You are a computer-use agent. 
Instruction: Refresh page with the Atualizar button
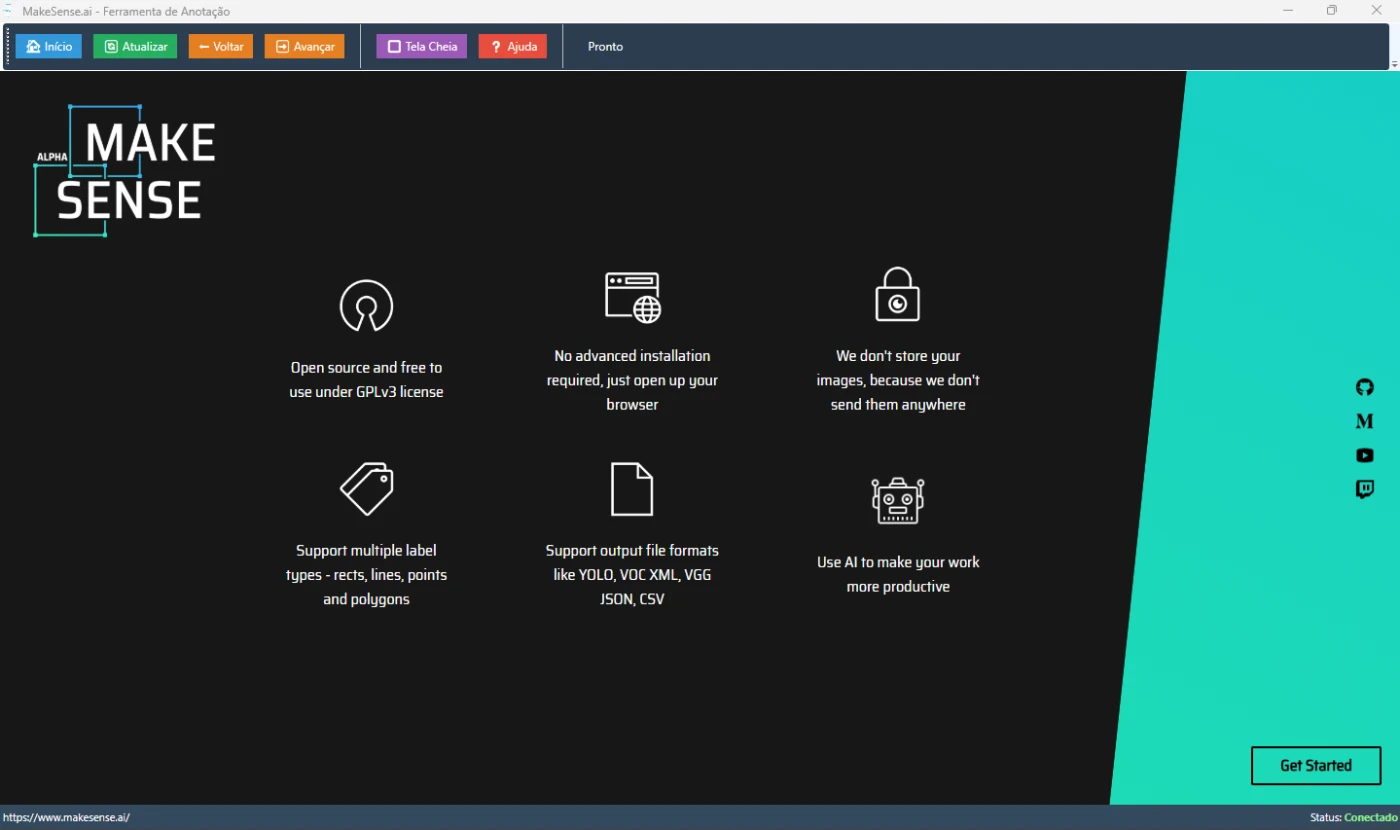pyautogui.click(x=135, y=47)
